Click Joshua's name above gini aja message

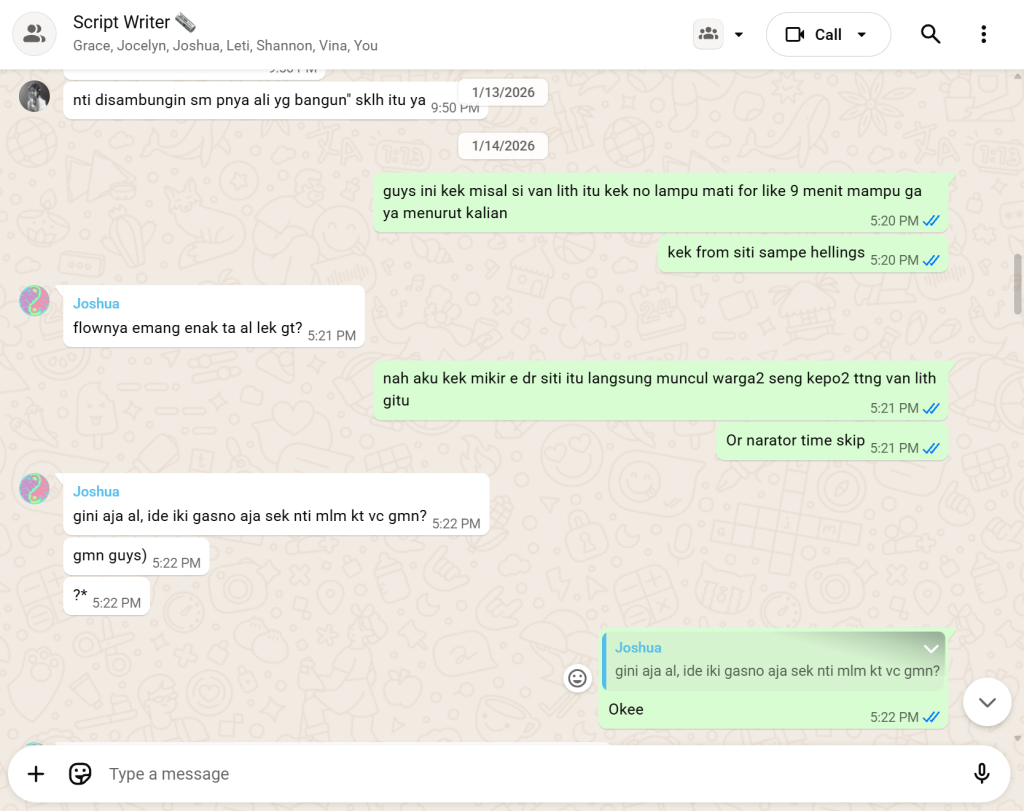click(96, 491)
